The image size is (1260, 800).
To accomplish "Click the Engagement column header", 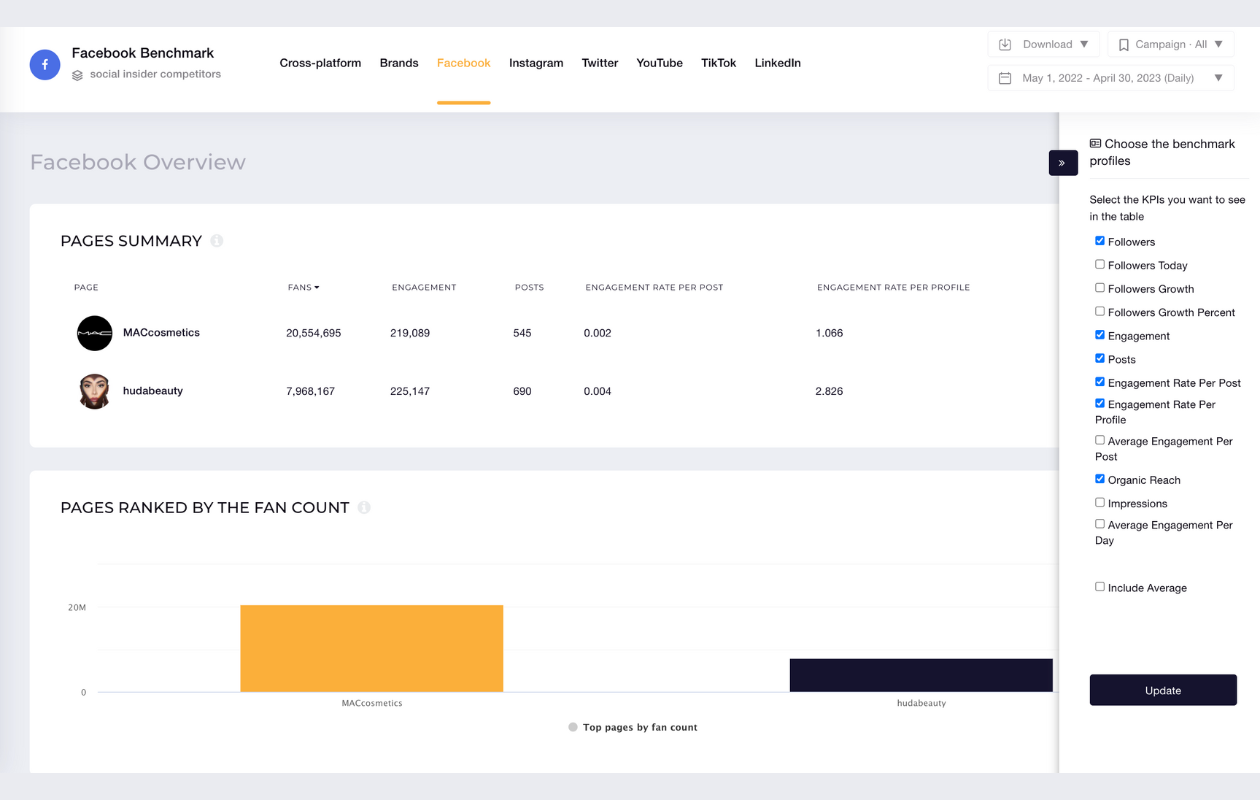I will tap(424, 287).
